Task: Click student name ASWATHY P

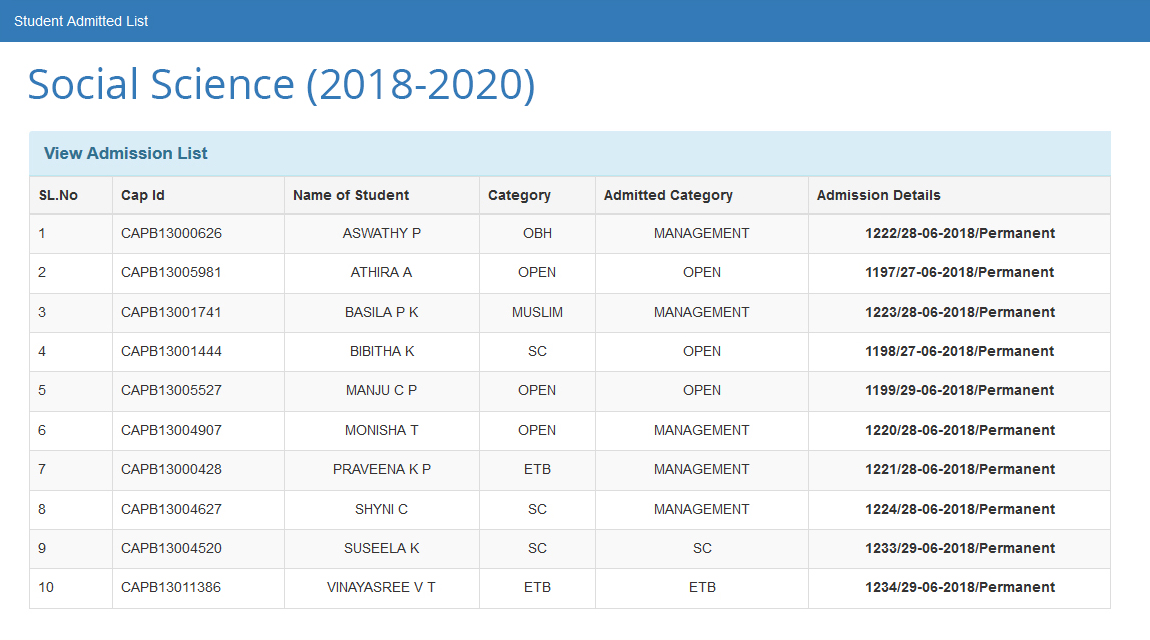Action: [381, 233]
